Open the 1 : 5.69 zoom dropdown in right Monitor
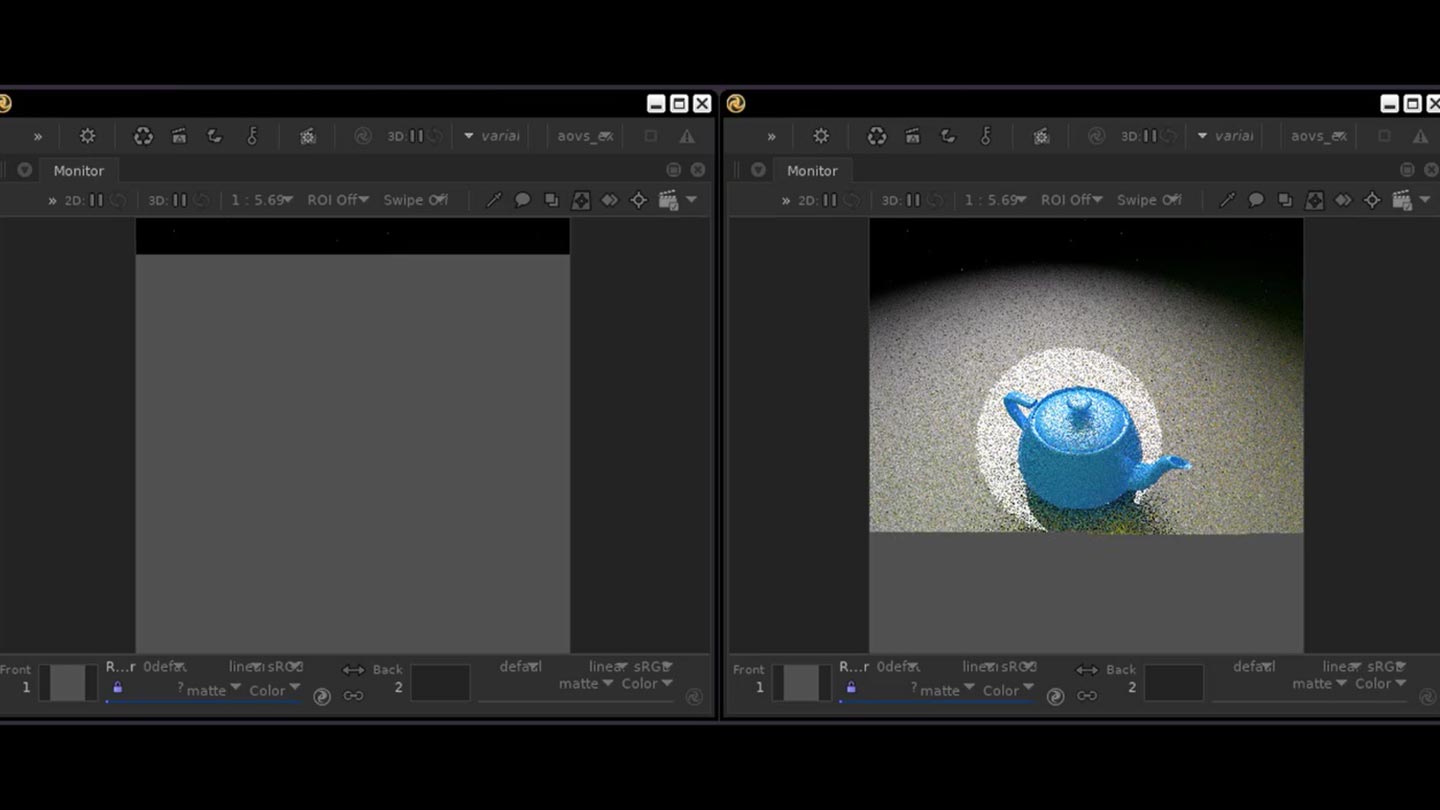 pos(996,200)
